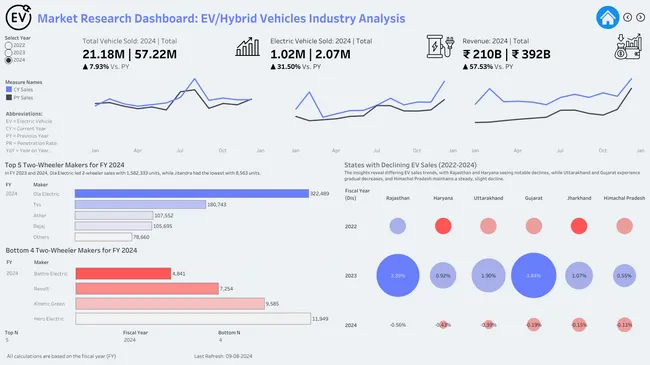Click the Kinetic Green bar
The width and height of the screenshot is (650, 365).
click(x=170, y=304)
